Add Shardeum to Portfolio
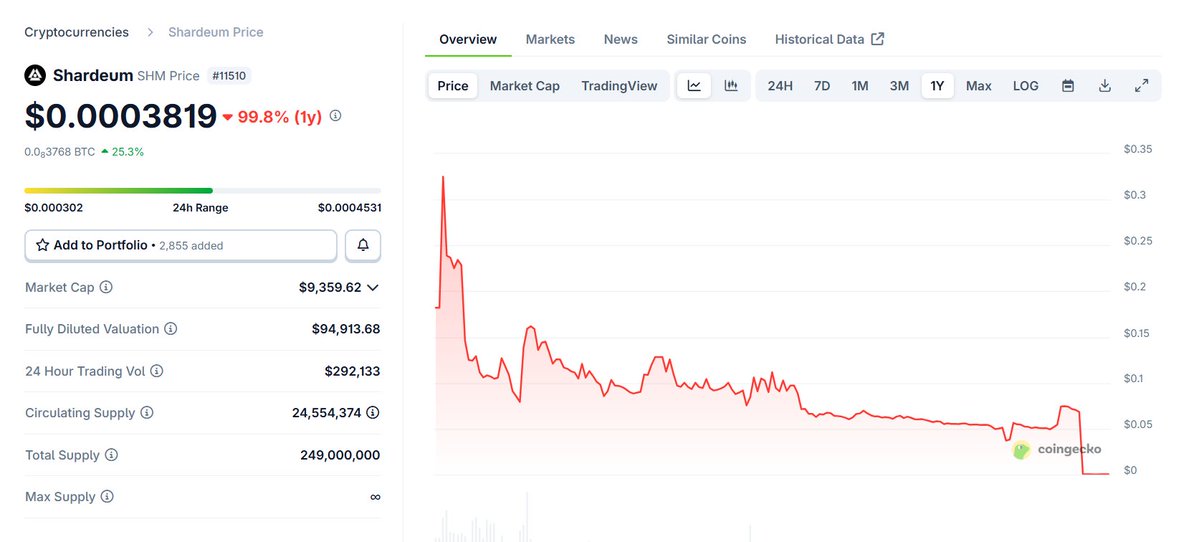This screenshot has width=1199, height=542. 180,245
